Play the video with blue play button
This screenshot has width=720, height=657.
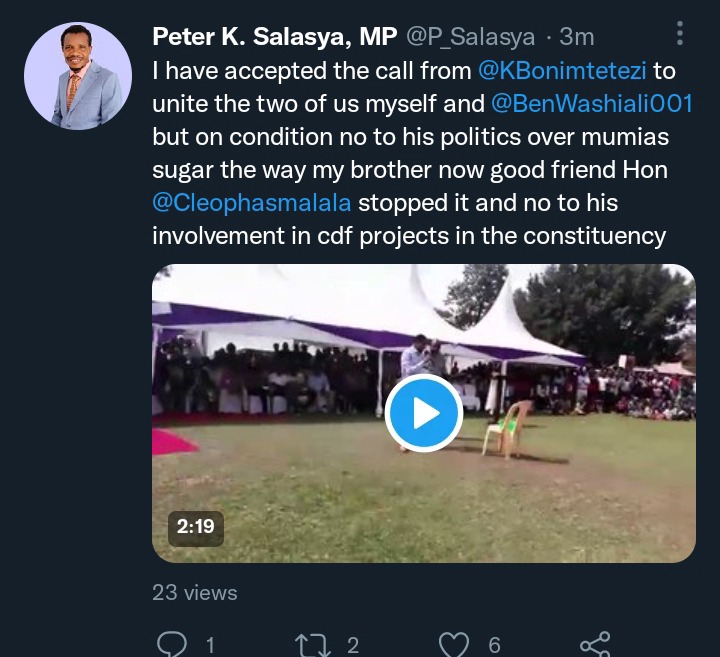(x=424, y=413)
